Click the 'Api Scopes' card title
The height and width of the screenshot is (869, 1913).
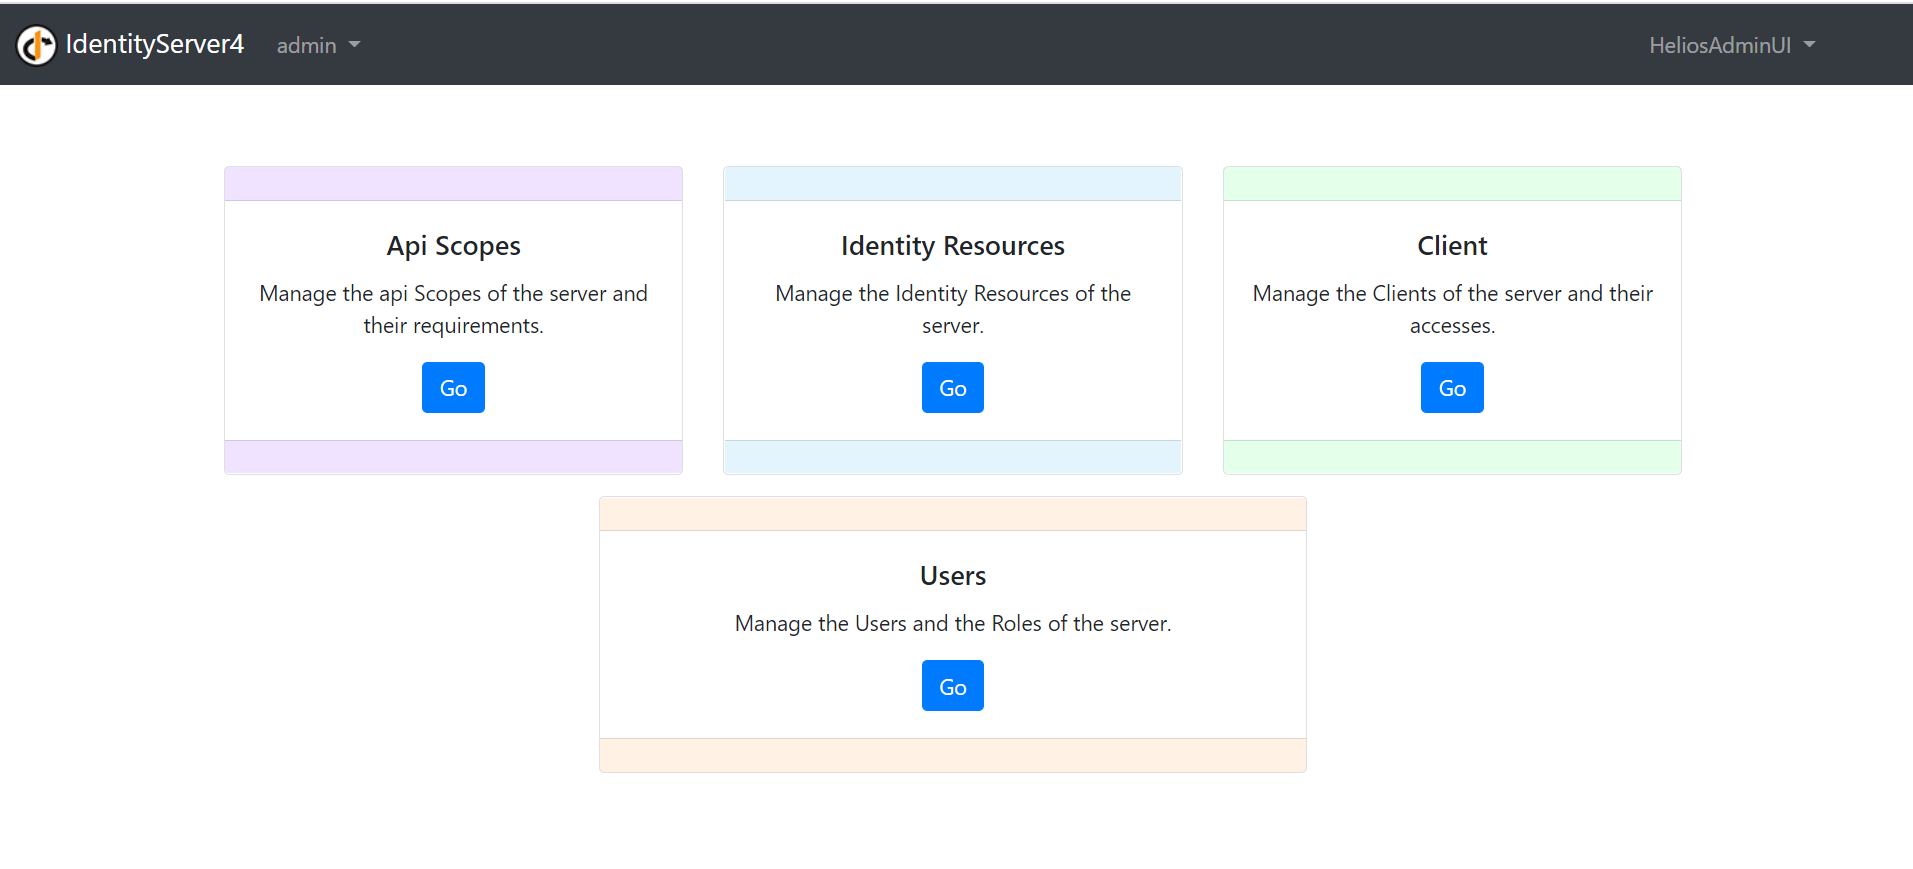point(454,246)
